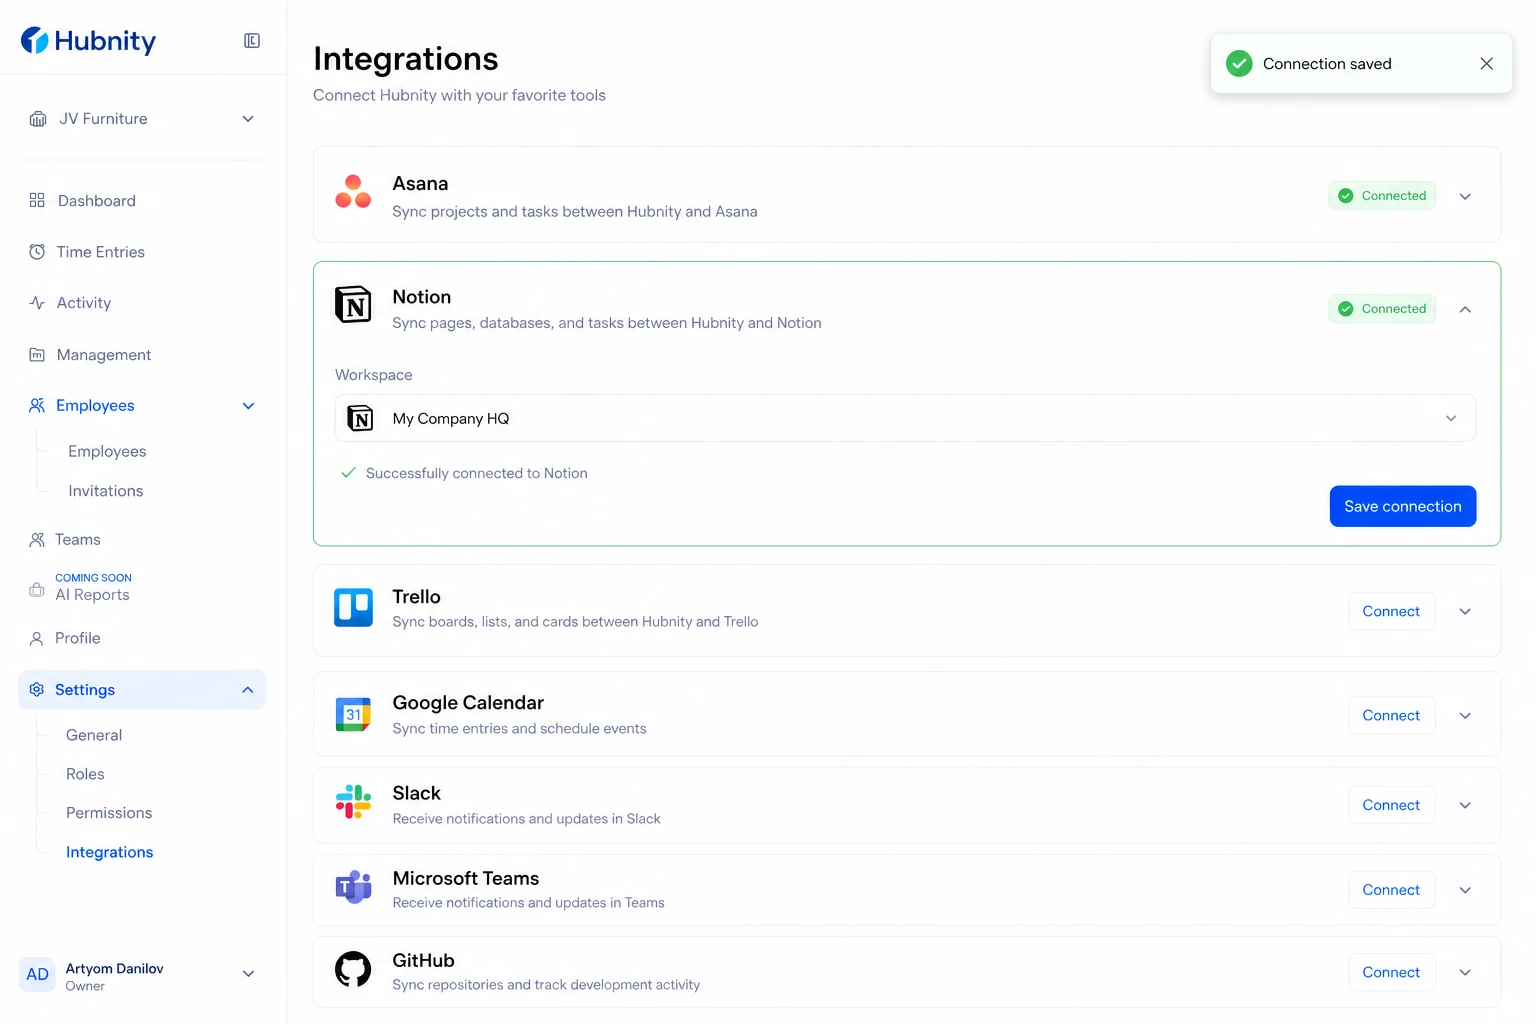The image size is (1536, 1024).
Task: Click the GitHub logo icon
Action: pyautogui.click(x=353, y=969)
